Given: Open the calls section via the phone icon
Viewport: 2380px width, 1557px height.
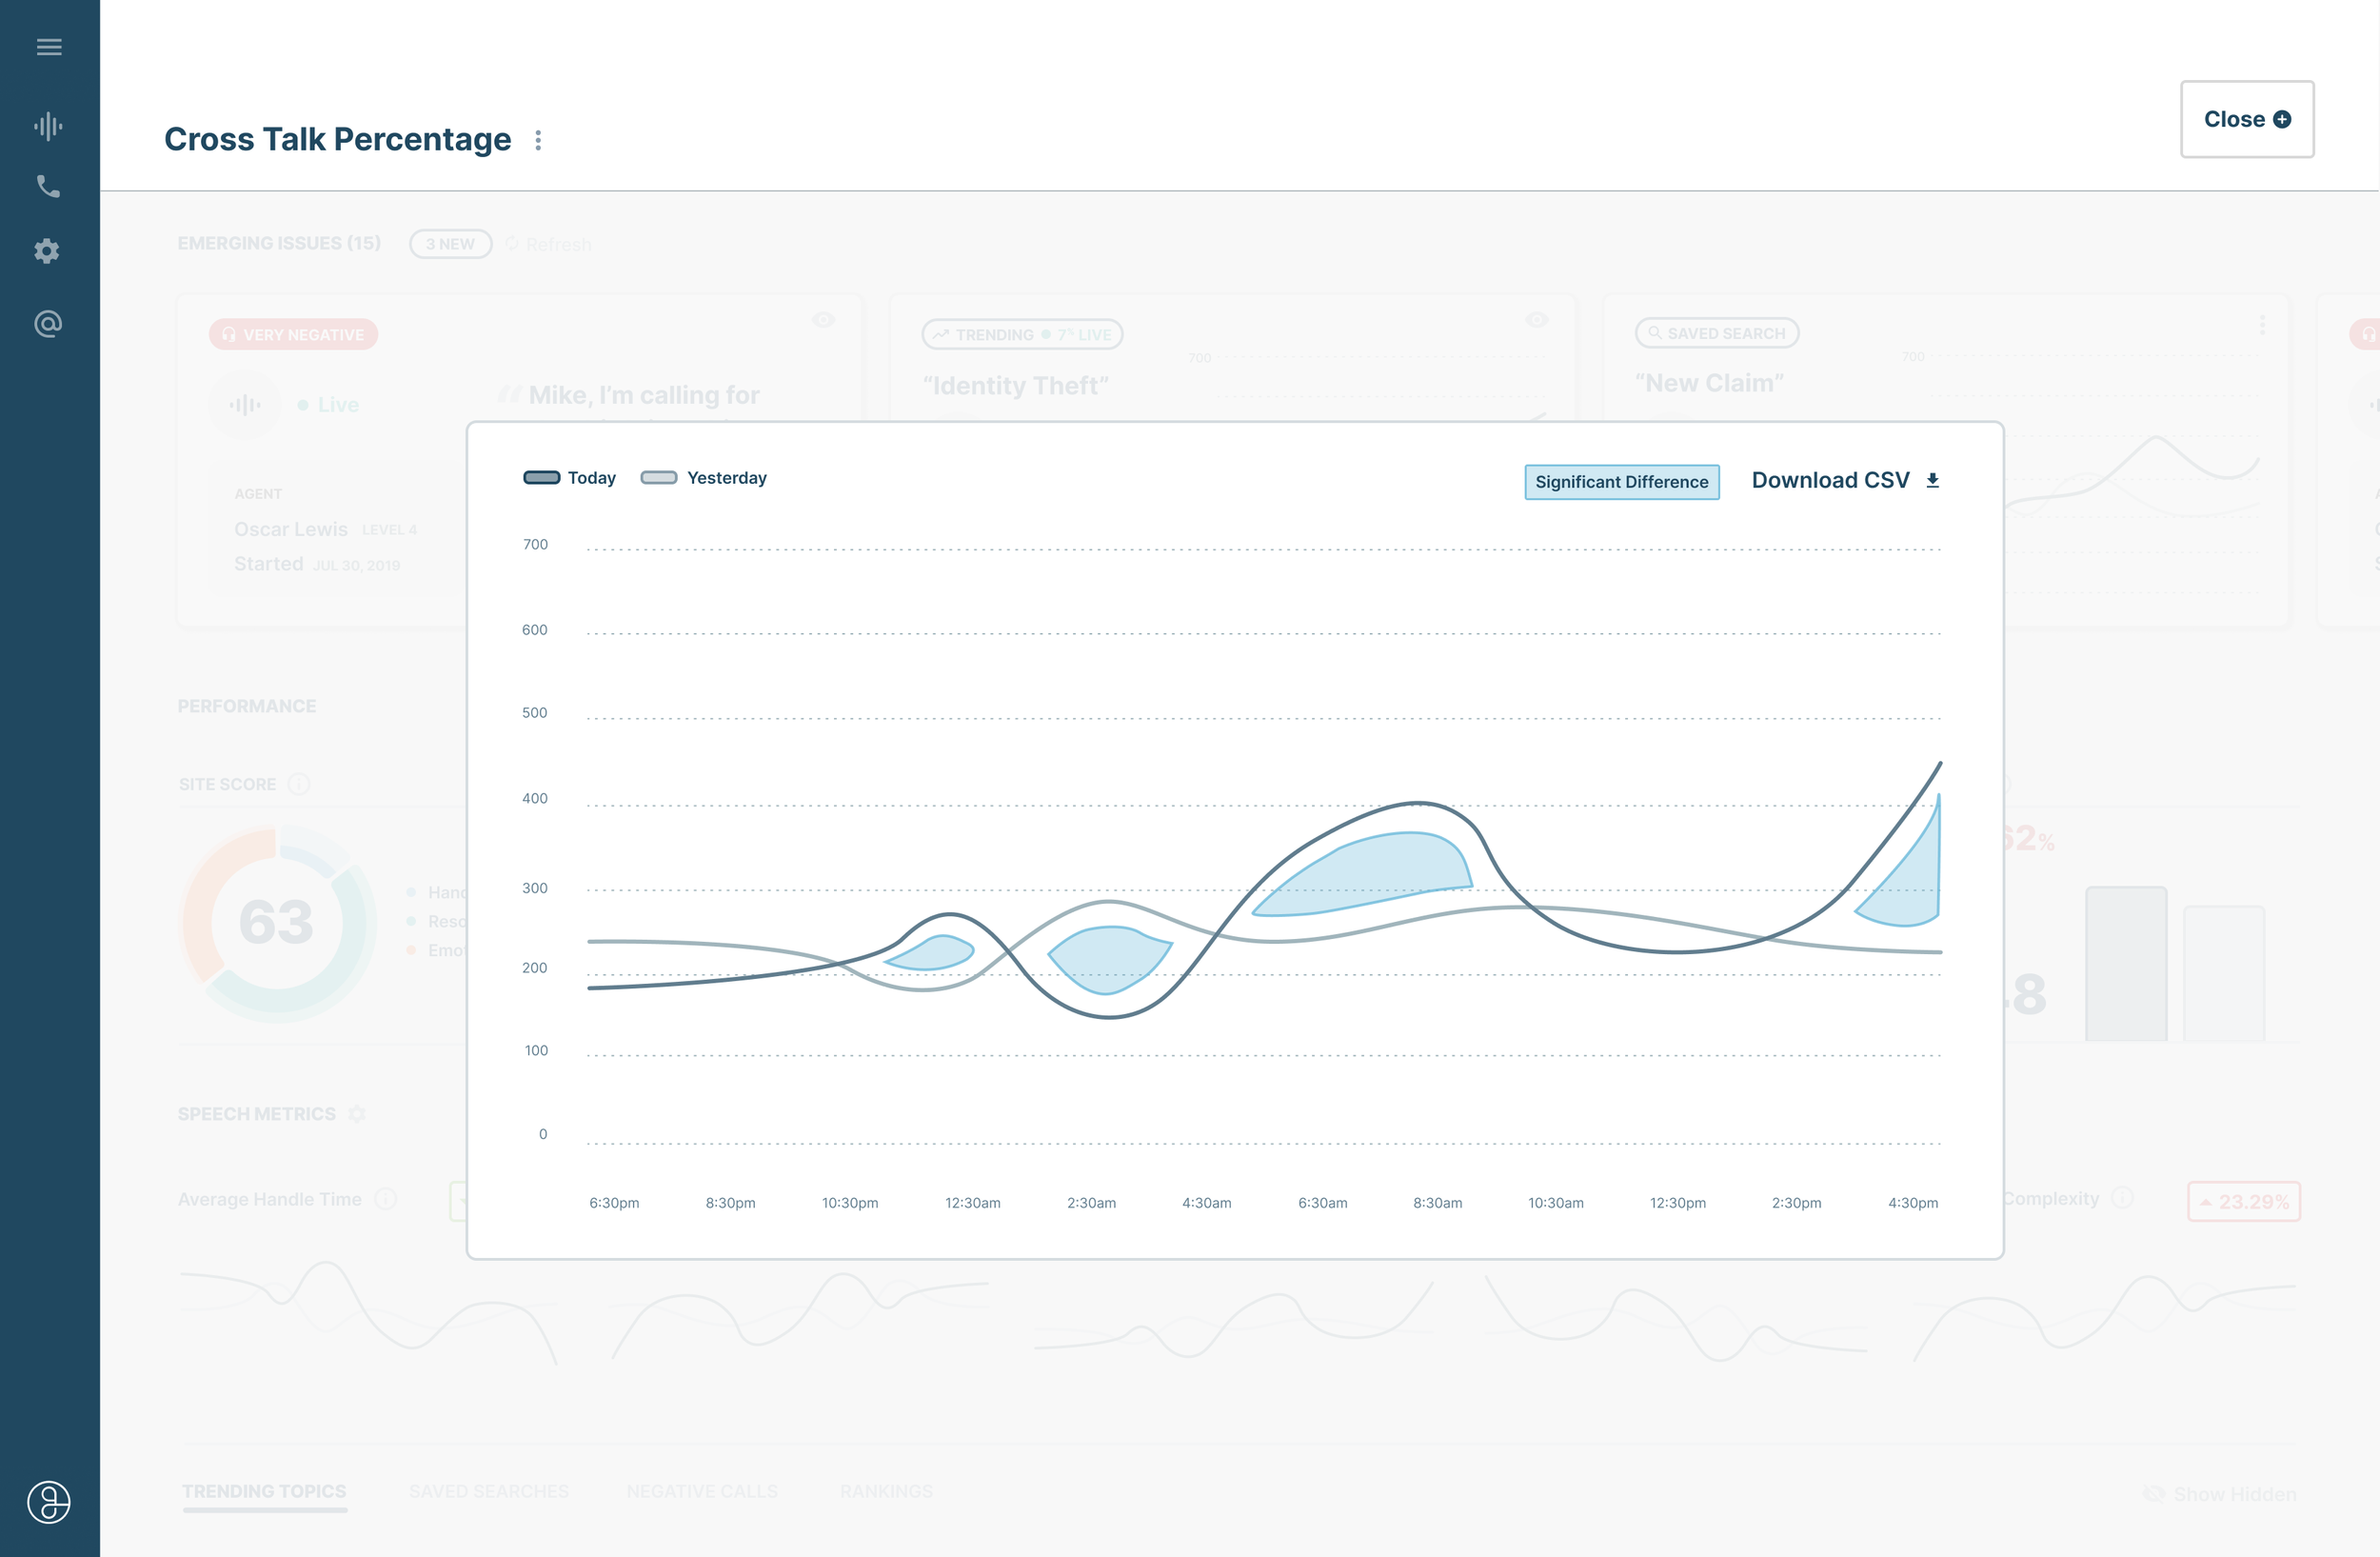Looking at the screenshot, I should click(x=47, y=187).
